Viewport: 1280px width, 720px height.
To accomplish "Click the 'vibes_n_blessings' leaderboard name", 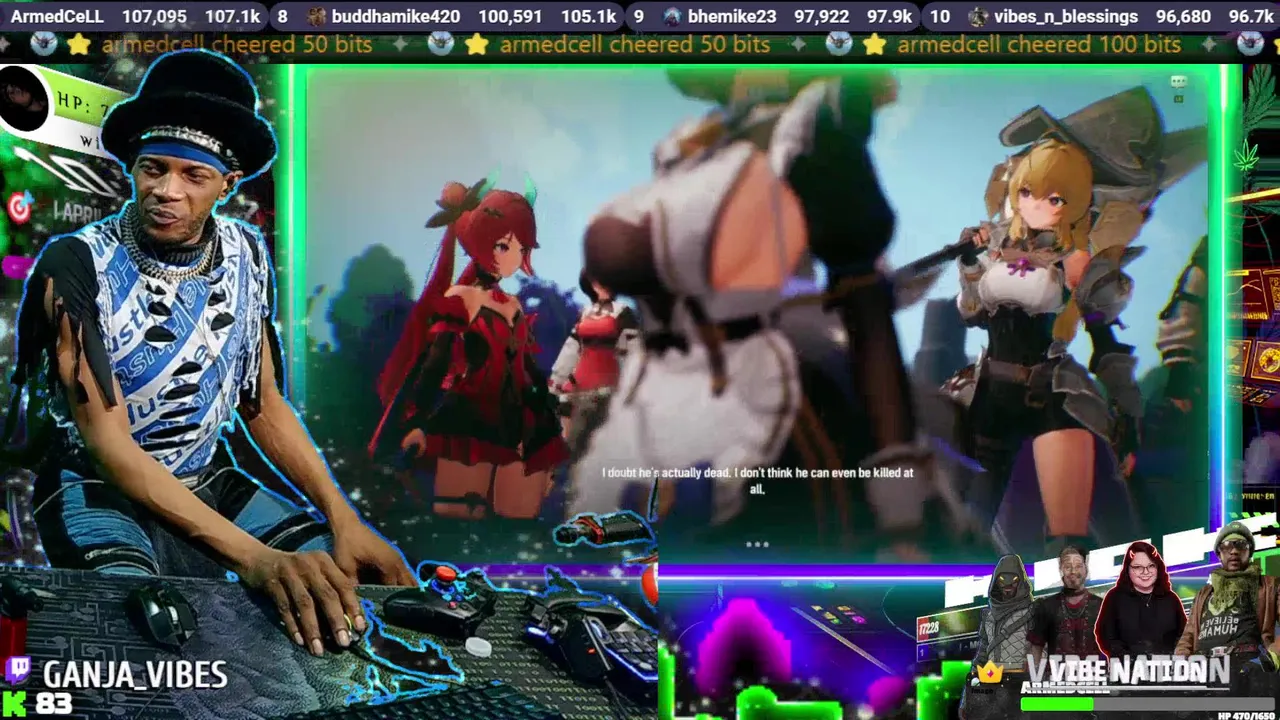I will coord(1066,16).
